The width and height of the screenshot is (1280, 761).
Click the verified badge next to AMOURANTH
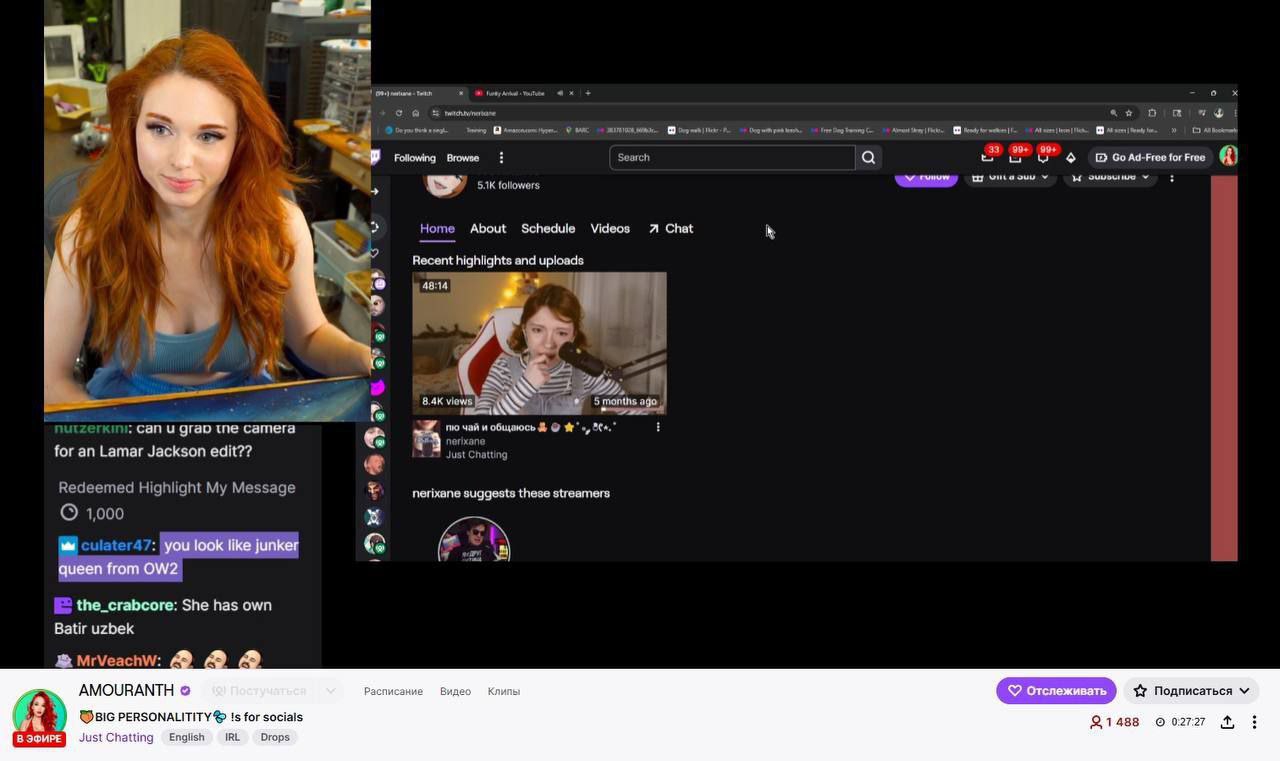pos(185,691)
